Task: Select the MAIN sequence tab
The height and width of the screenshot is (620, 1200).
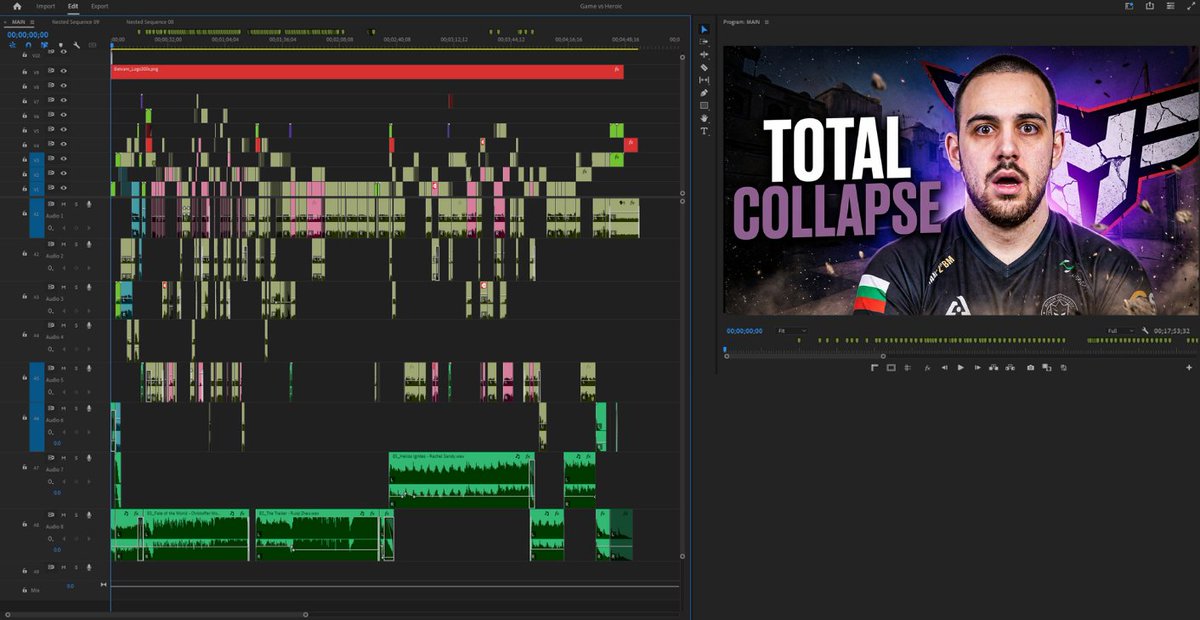Action: 18,21
